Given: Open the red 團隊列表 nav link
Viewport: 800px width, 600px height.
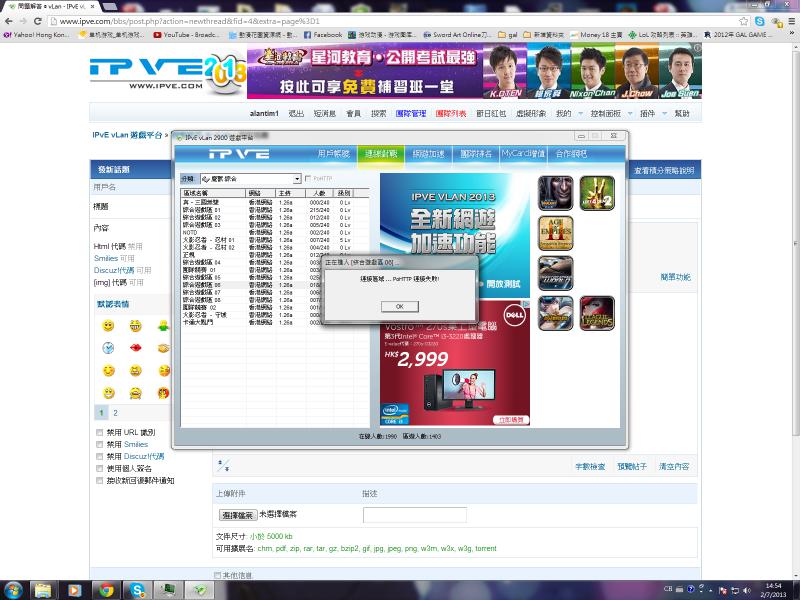Looking at the screenshot, I should pyautogui.click(x=451, y=114).
